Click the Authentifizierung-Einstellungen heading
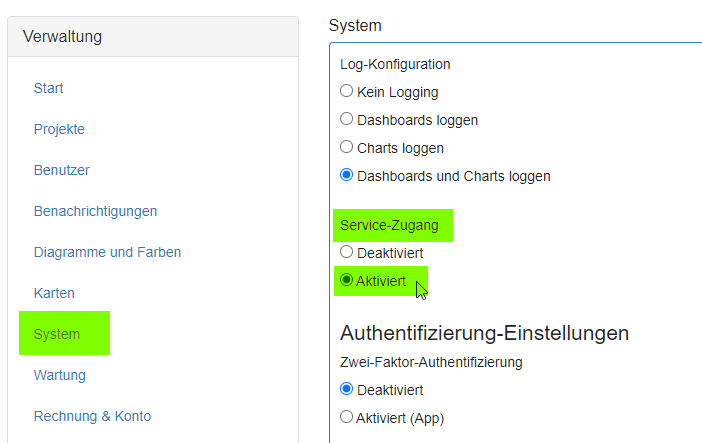The height and width of the screenshot is (443, 702). coord(484,333)
